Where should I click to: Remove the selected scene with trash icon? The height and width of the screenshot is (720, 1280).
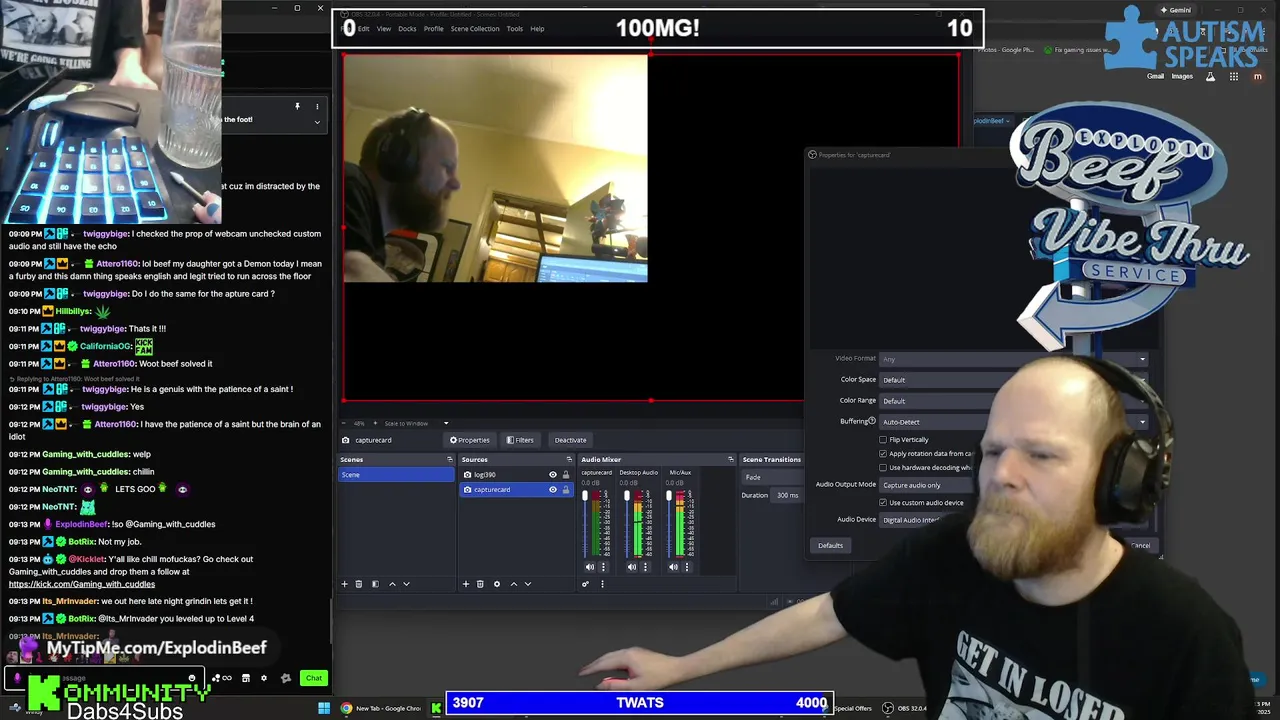click(359, 584)
